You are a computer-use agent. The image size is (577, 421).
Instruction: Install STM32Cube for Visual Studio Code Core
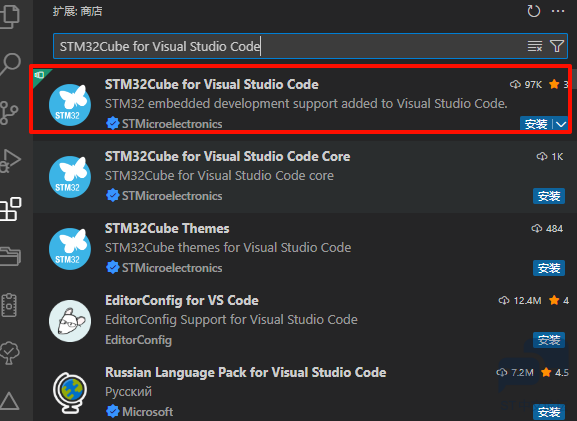coord(549,196)
